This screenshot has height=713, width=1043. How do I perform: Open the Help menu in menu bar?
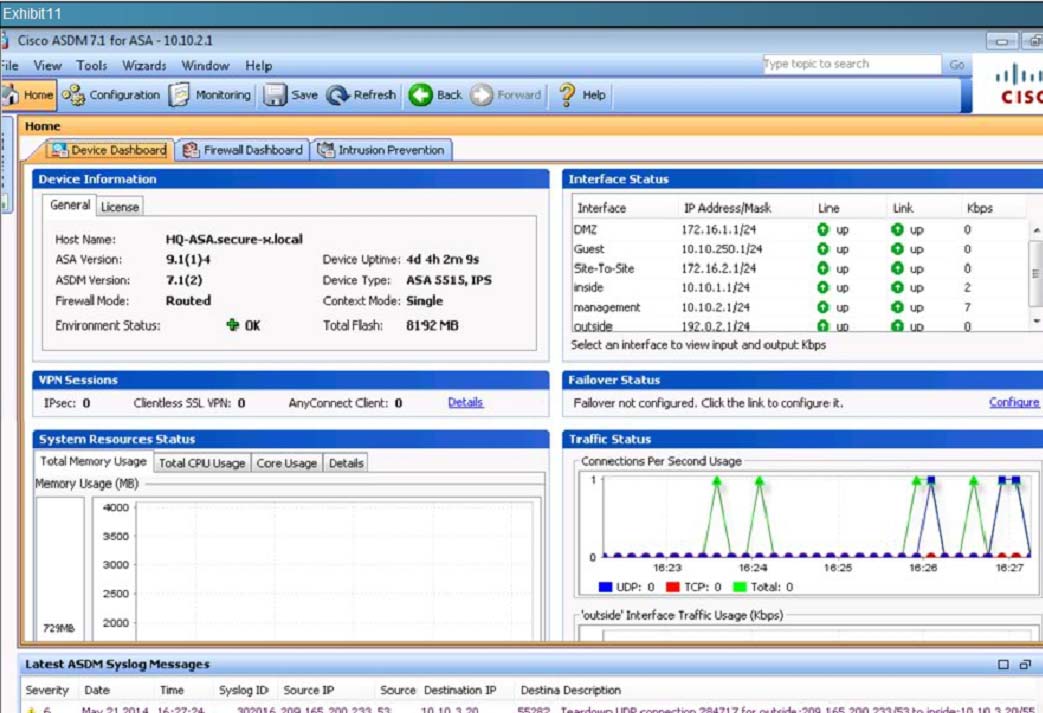tap(258, 65)
